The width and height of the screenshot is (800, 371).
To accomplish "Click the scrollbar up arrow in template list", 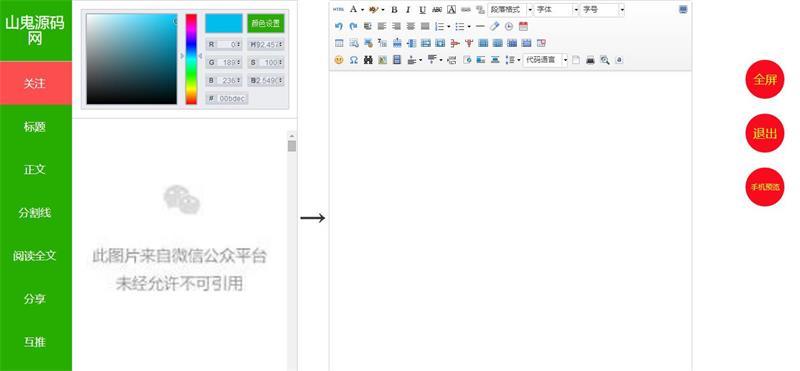I will pyautogui.click(x=292, y=136).
